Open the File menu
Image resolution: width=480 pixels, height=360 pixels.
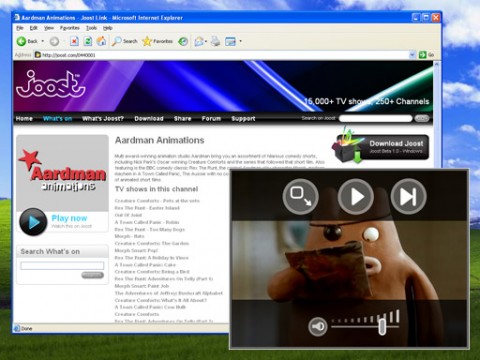pos(20,28)
